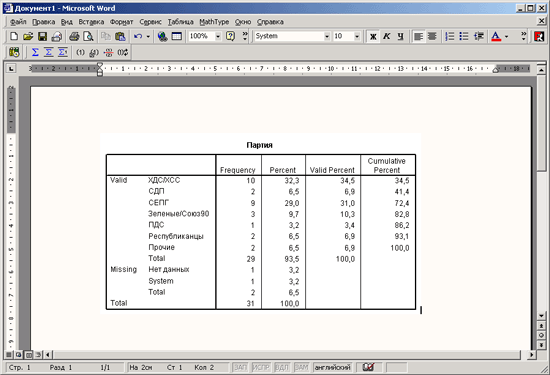Toggle align left paragraph button

[x=418, y=36]
